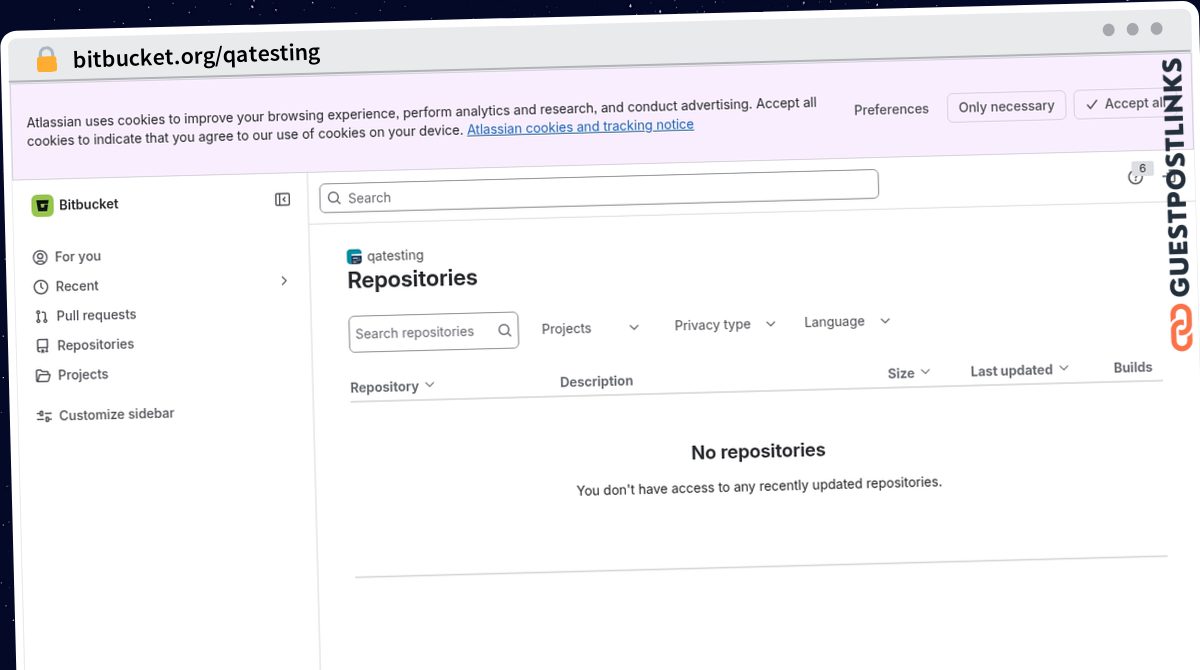This screenshot has height=670, width=1200.
Task: Collapse sidebar using the panel toggle icon
Action: [282, 200]
